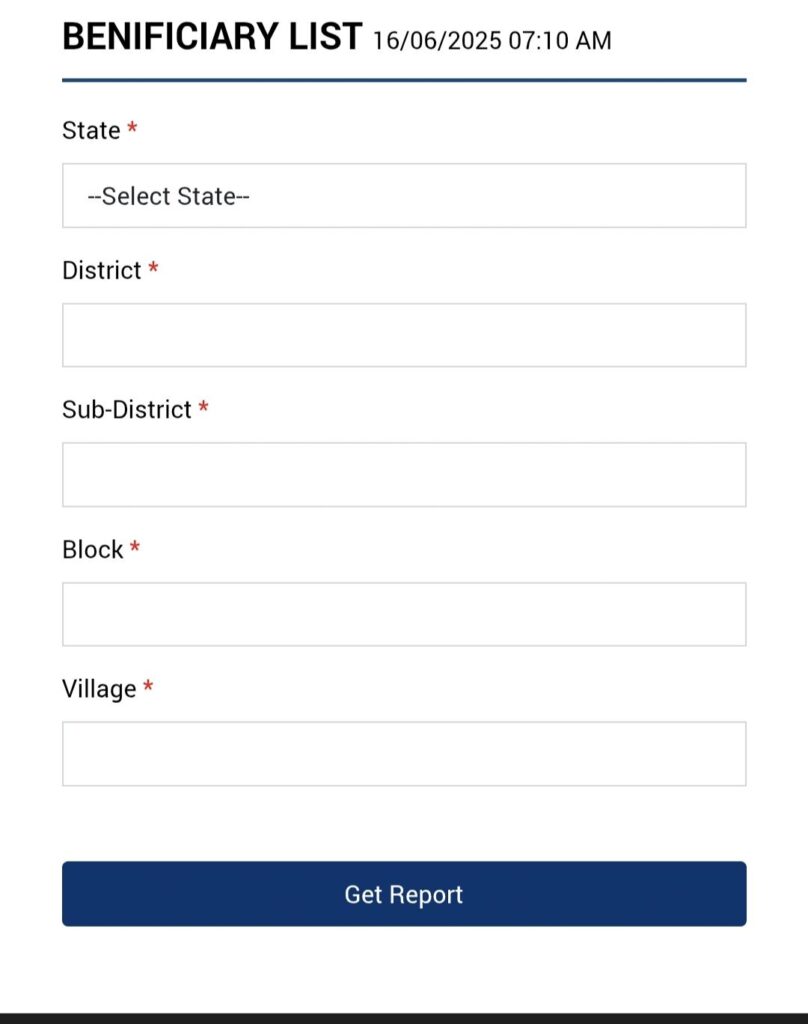Screen dimensions: 808x1024
Task: Open the Select State dropdown
Action: click(404, 195)
